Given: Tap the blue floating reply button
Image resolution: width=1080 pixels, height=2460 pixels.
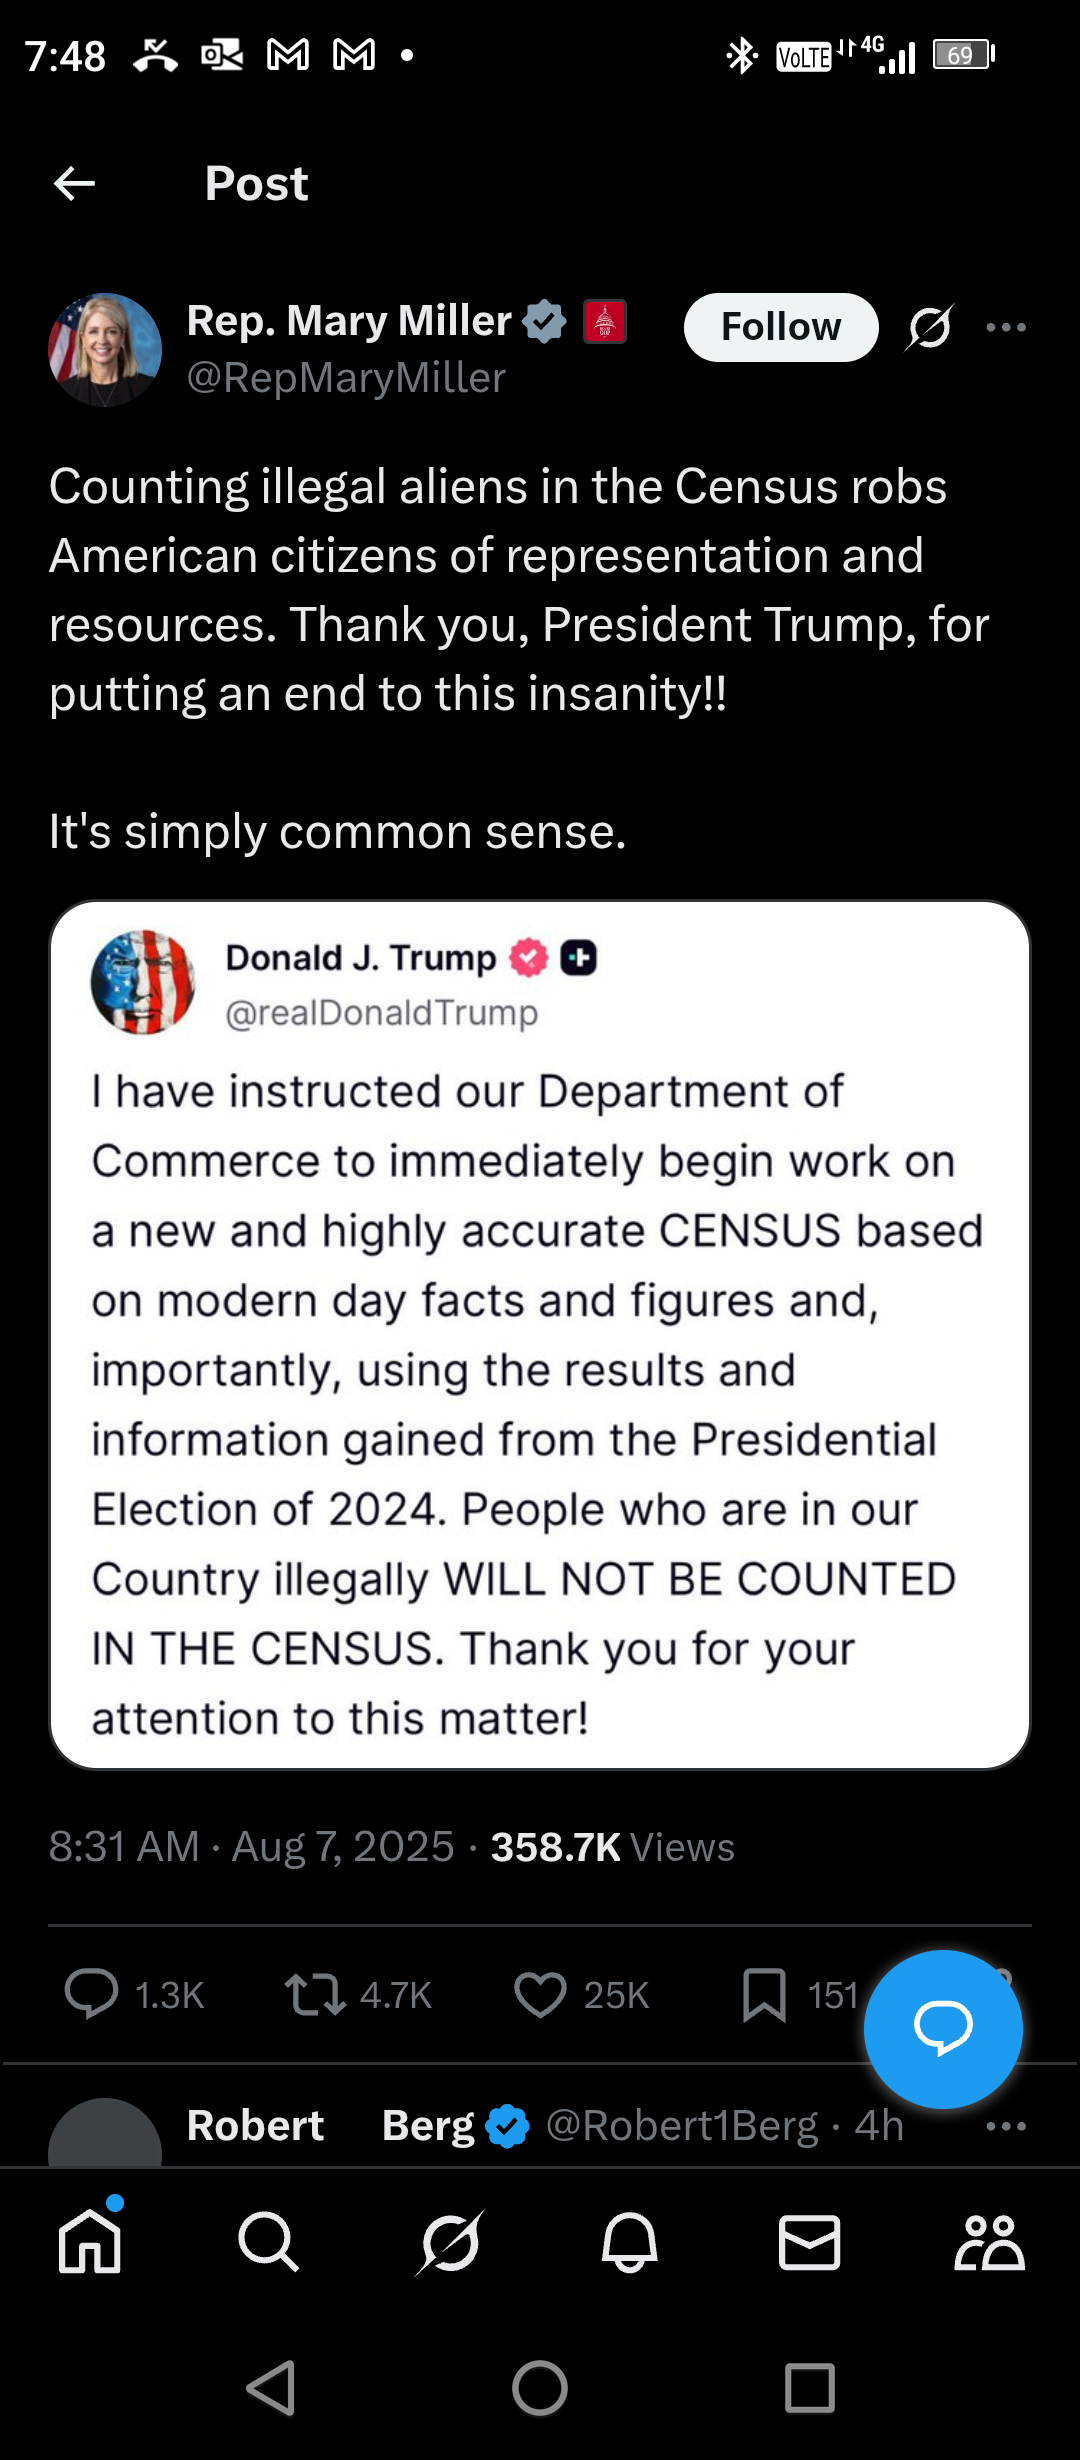Looking at the screenshot, I should (x=942, y=2028).
